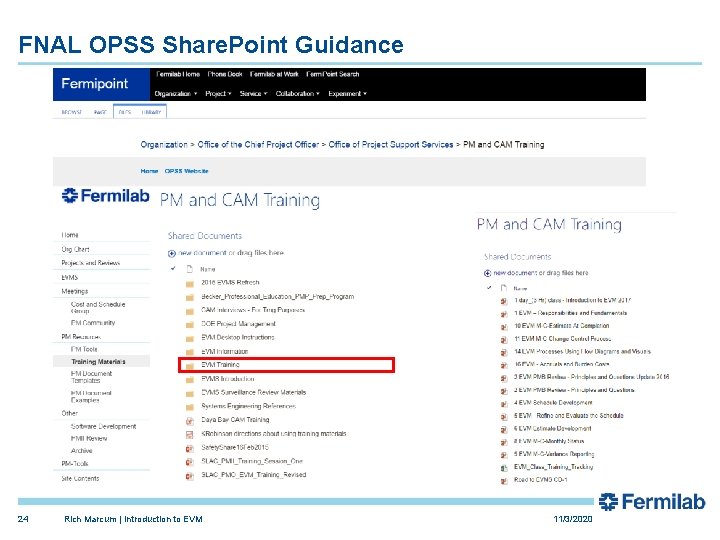Click file icon for SLAC_PMO_EVM_Training_Revised
720x540 pixels.
coord(190,476)
